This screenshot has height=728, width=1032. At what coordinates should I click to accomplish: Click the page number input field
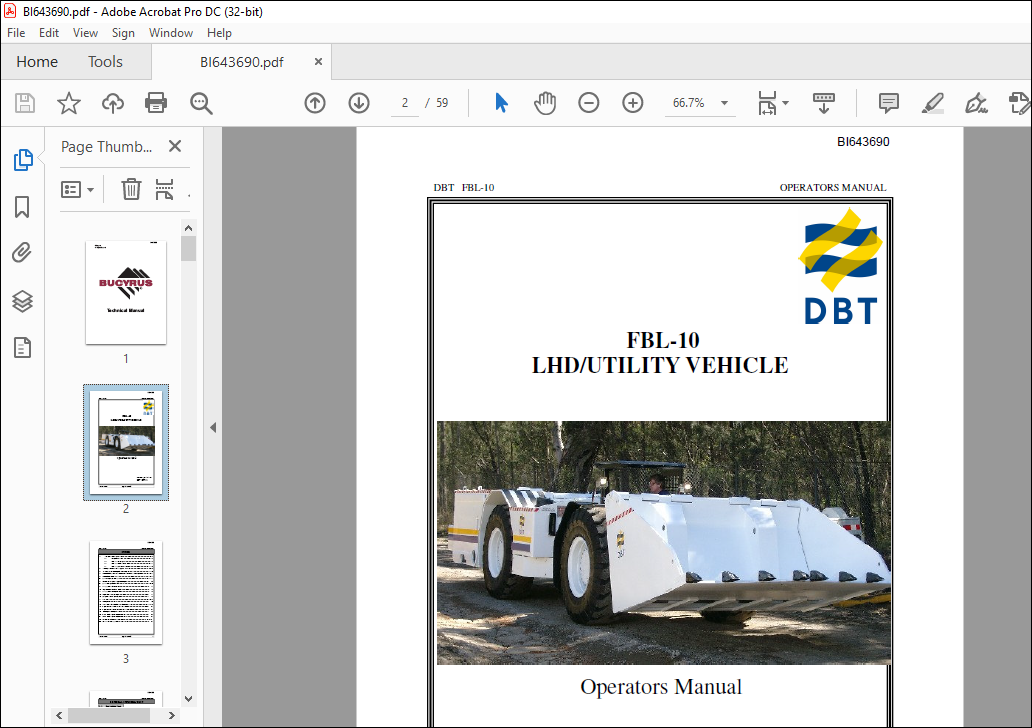click(x=405, y=103)
